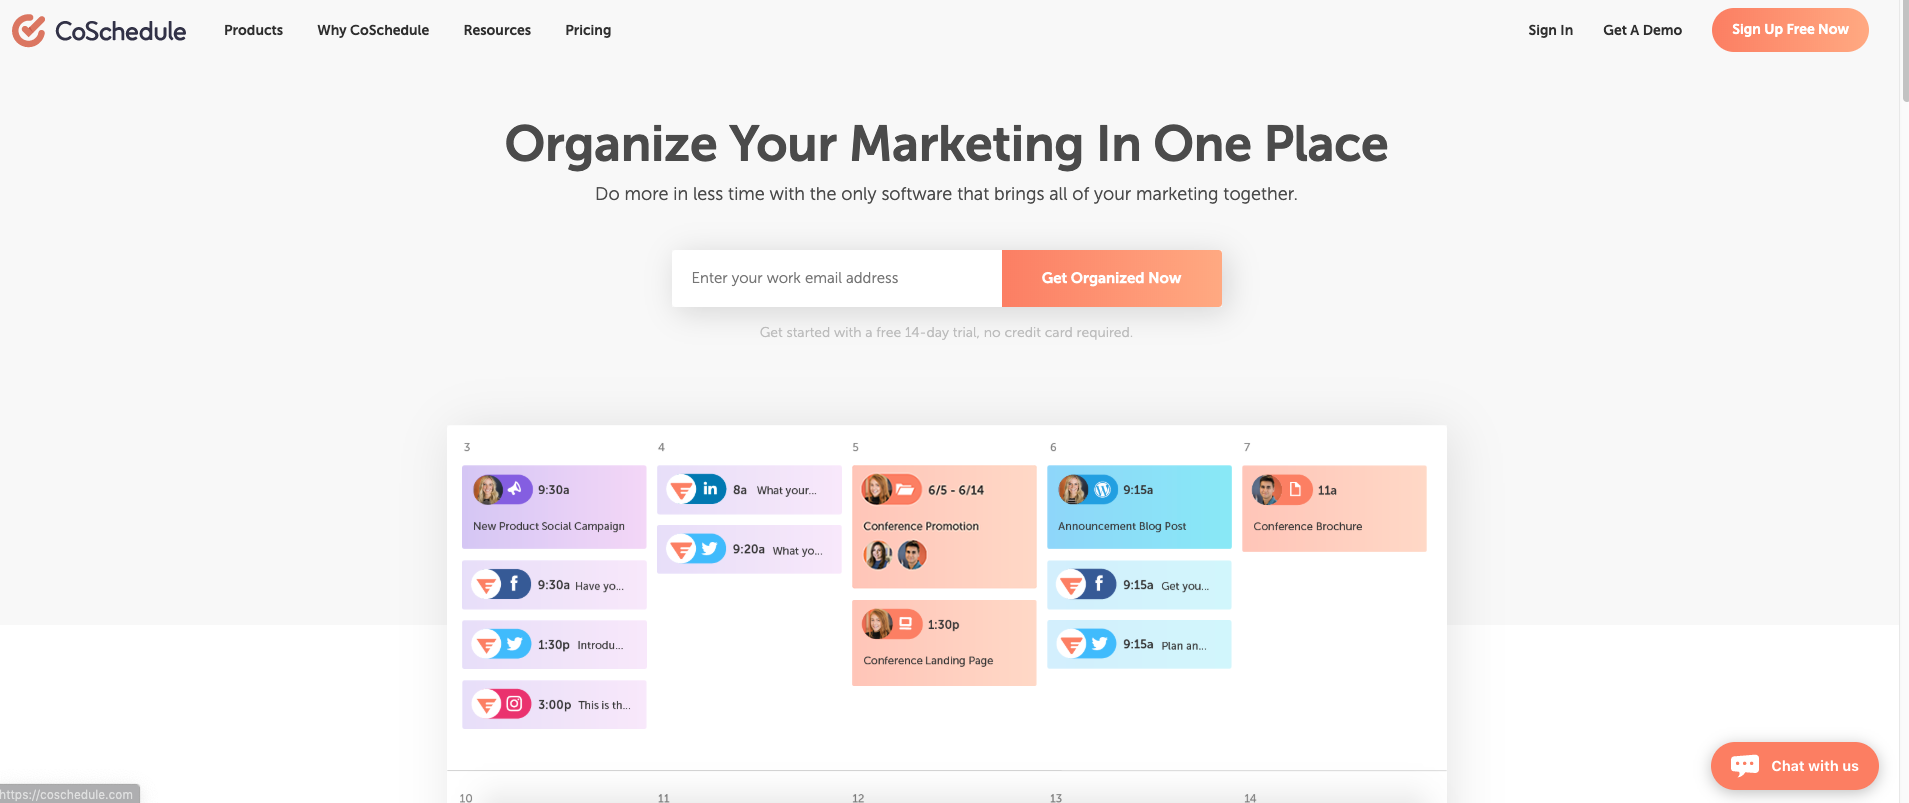Click the Sign In link
Image resolution: width=1909 pixels, height=803 pixels.
click(1550, 30)
